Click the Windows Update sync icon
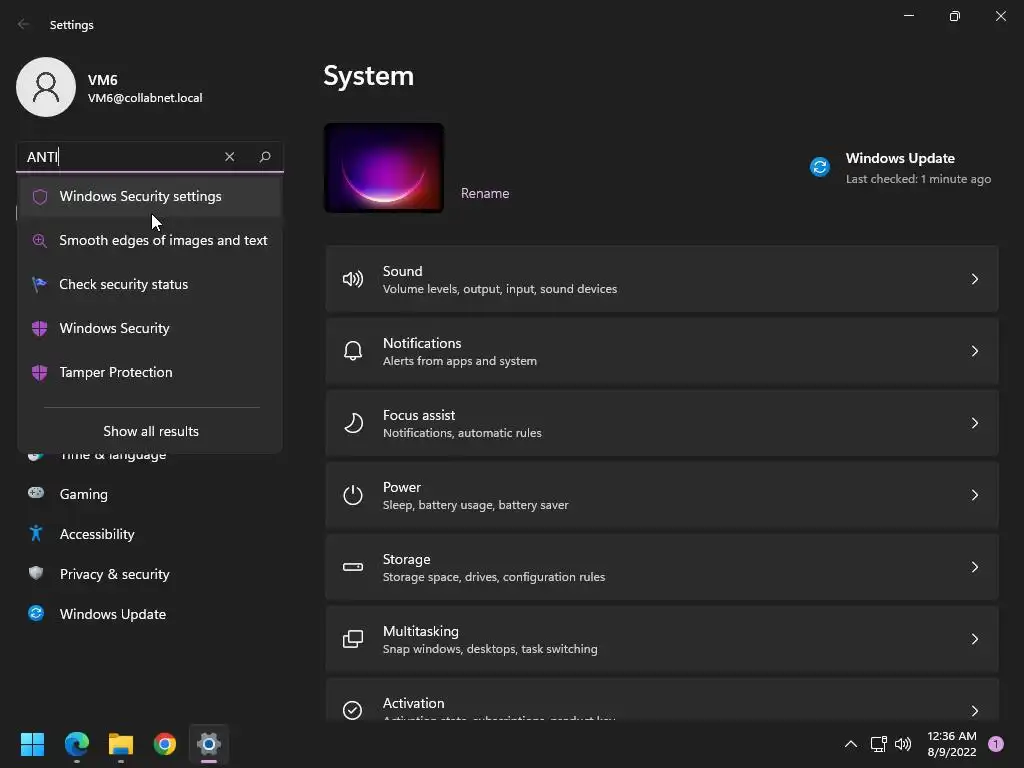Screen dimensions: 1024x768 coord(820,167)
